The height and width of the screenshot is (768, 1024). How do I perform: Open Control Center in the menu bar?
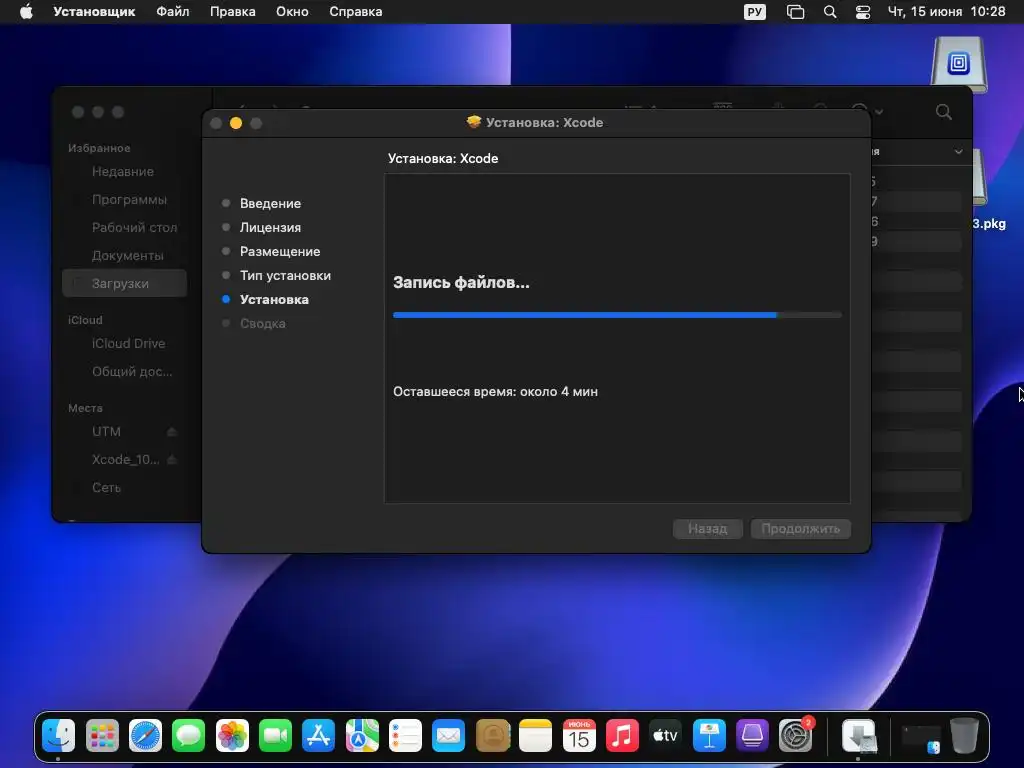(863, 12)
